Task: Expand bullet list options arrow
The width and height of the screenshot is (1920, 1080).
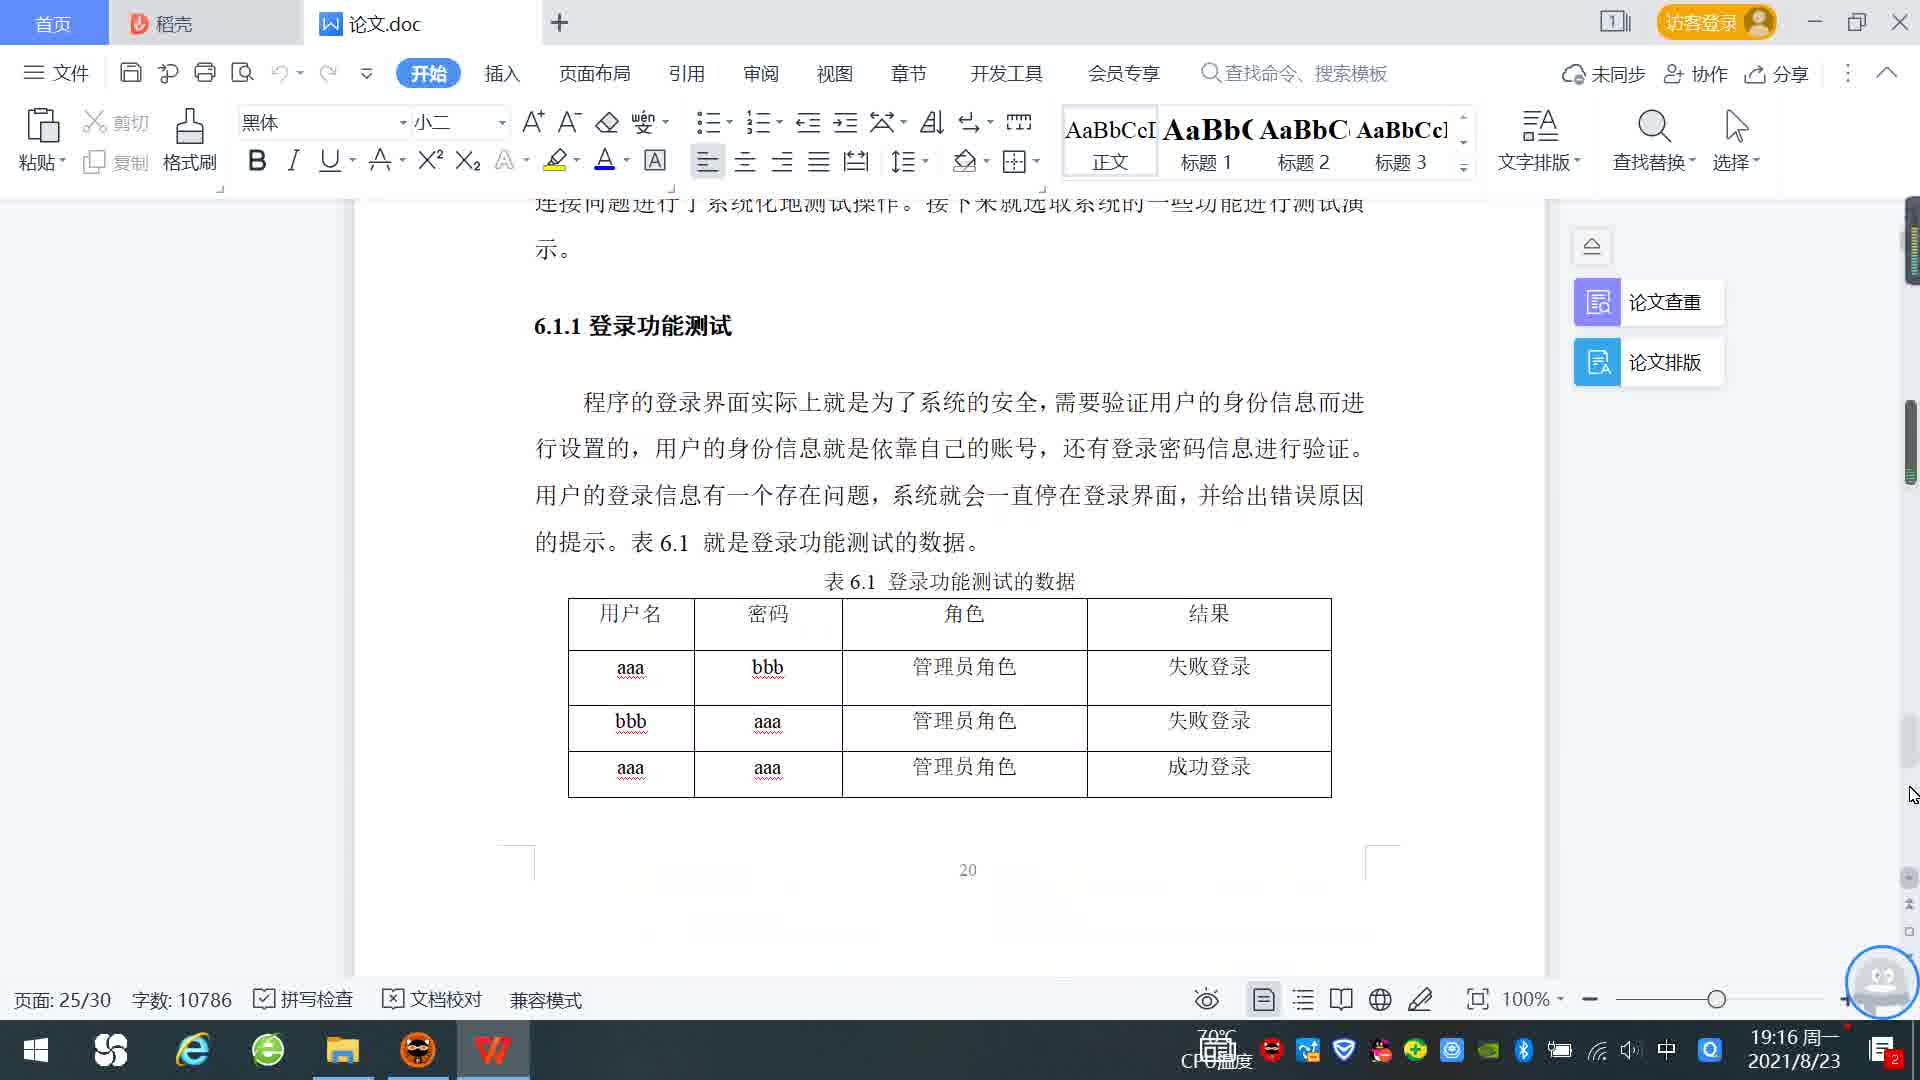Action: coord(729,122)
